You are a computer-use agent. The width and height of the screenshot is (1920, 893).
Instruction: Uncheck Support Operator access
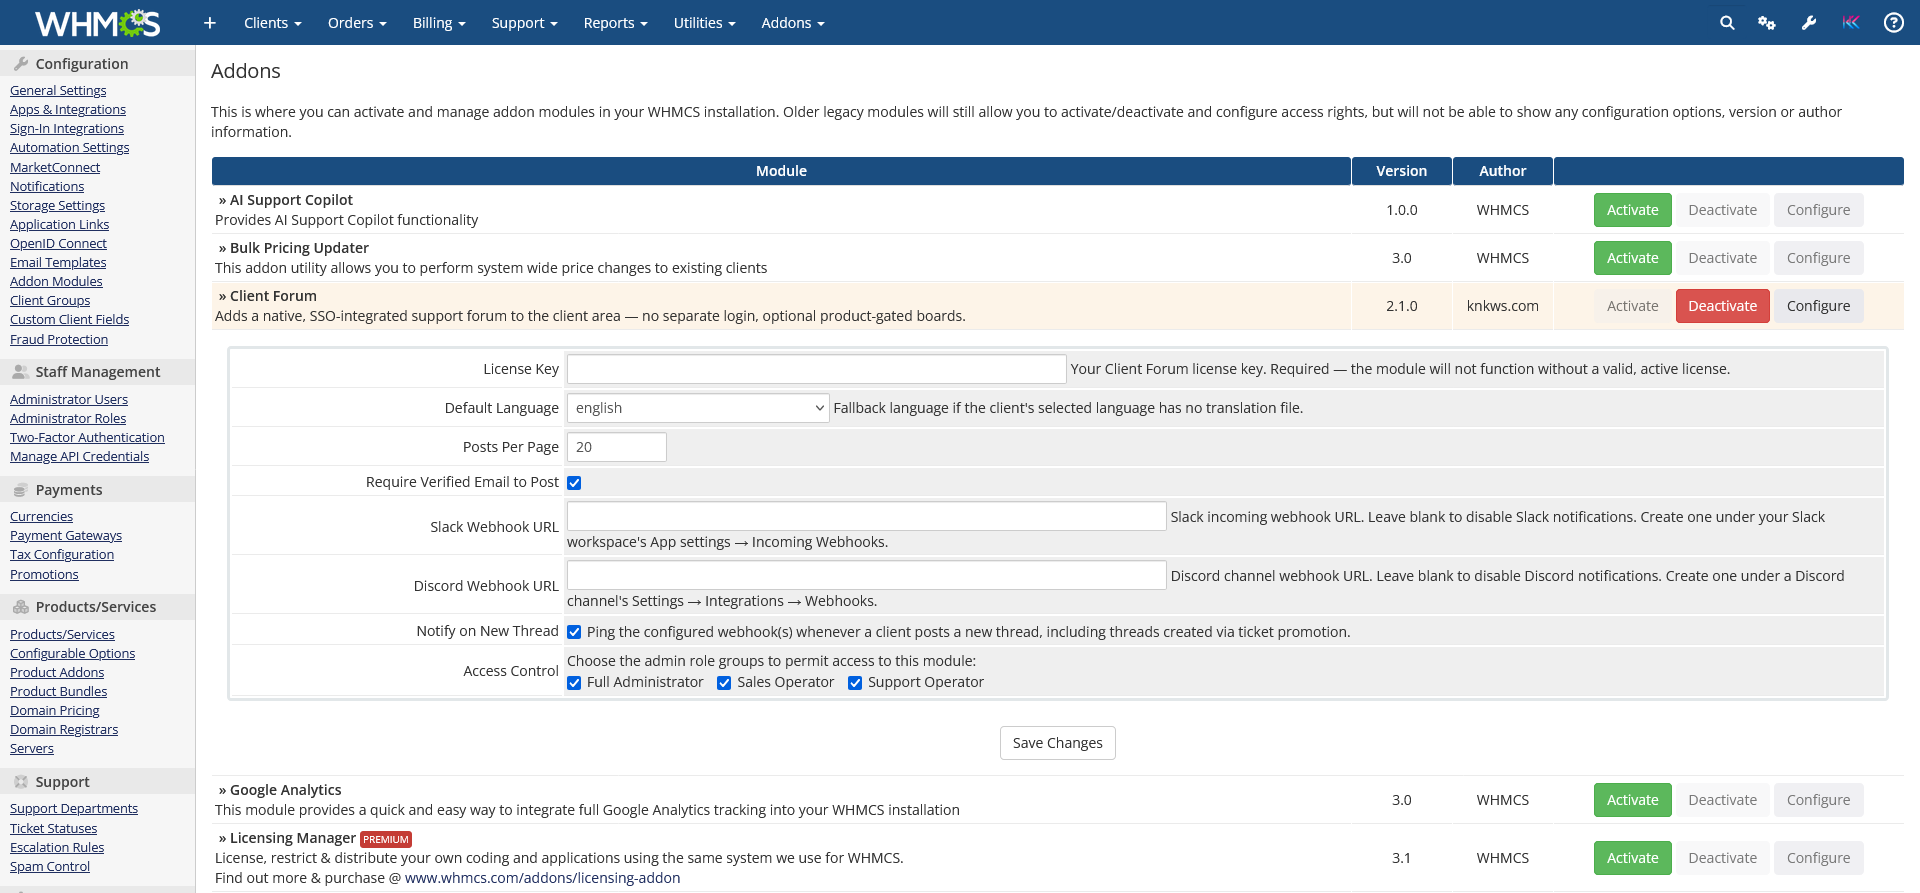point(855,683)
